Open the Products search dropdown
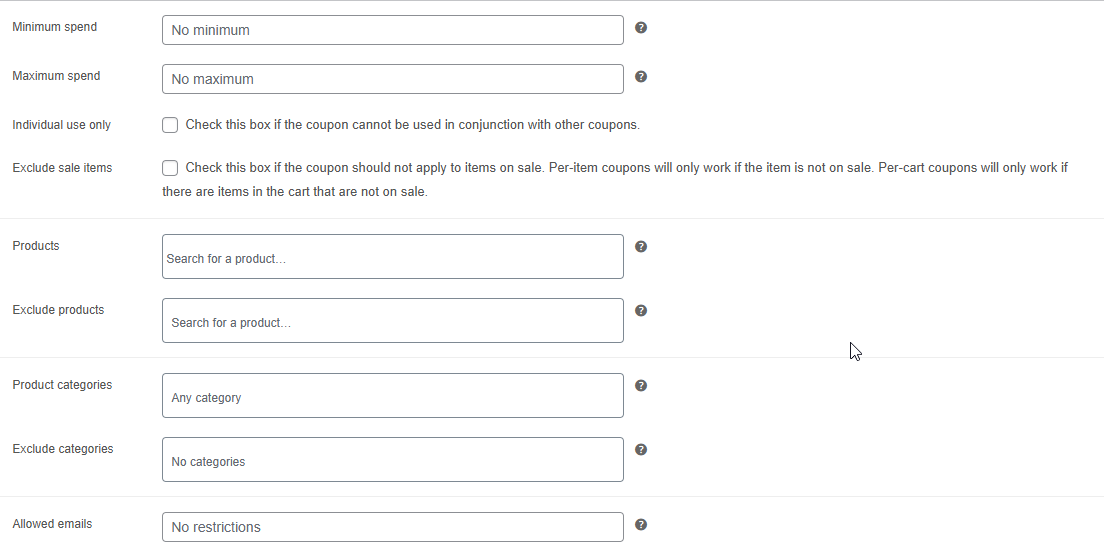Viewport: 1104px width, 555px height. (392, 257)
